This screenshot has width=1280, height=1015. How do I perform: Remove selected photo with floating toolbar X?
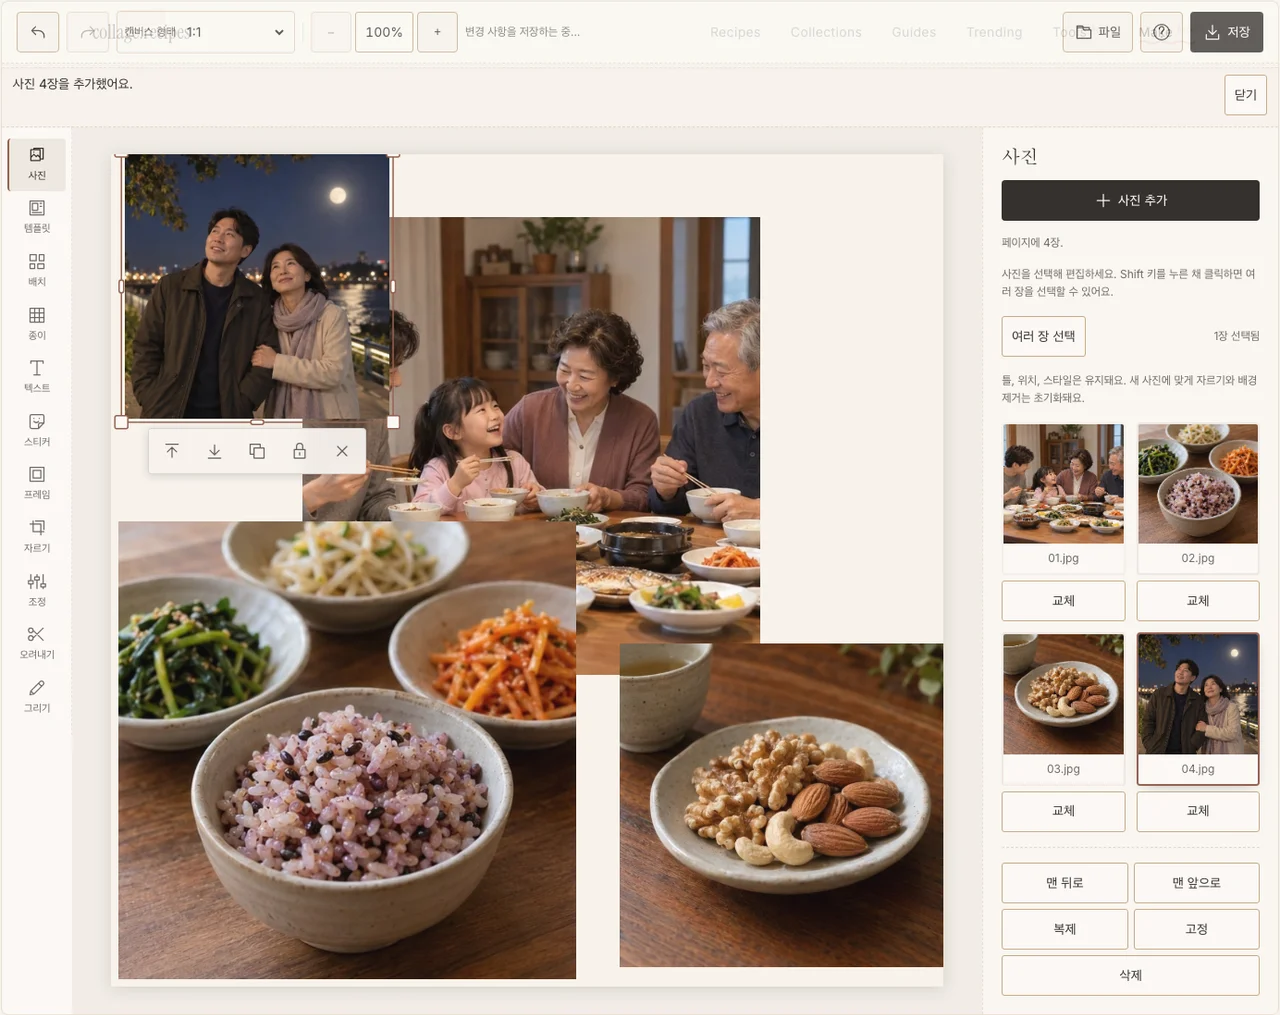pyautogui.click(x=342, y=451)
